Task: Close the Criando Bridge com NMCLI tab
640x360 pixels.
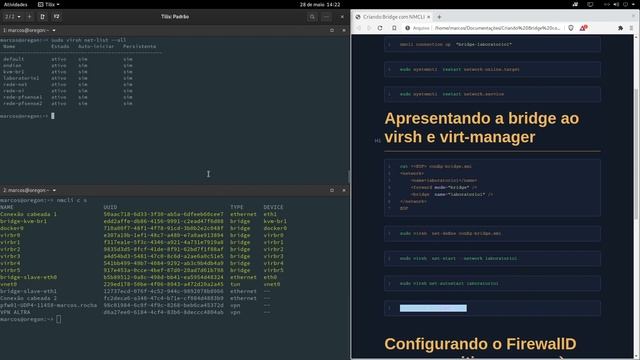Action: point(429,17)
